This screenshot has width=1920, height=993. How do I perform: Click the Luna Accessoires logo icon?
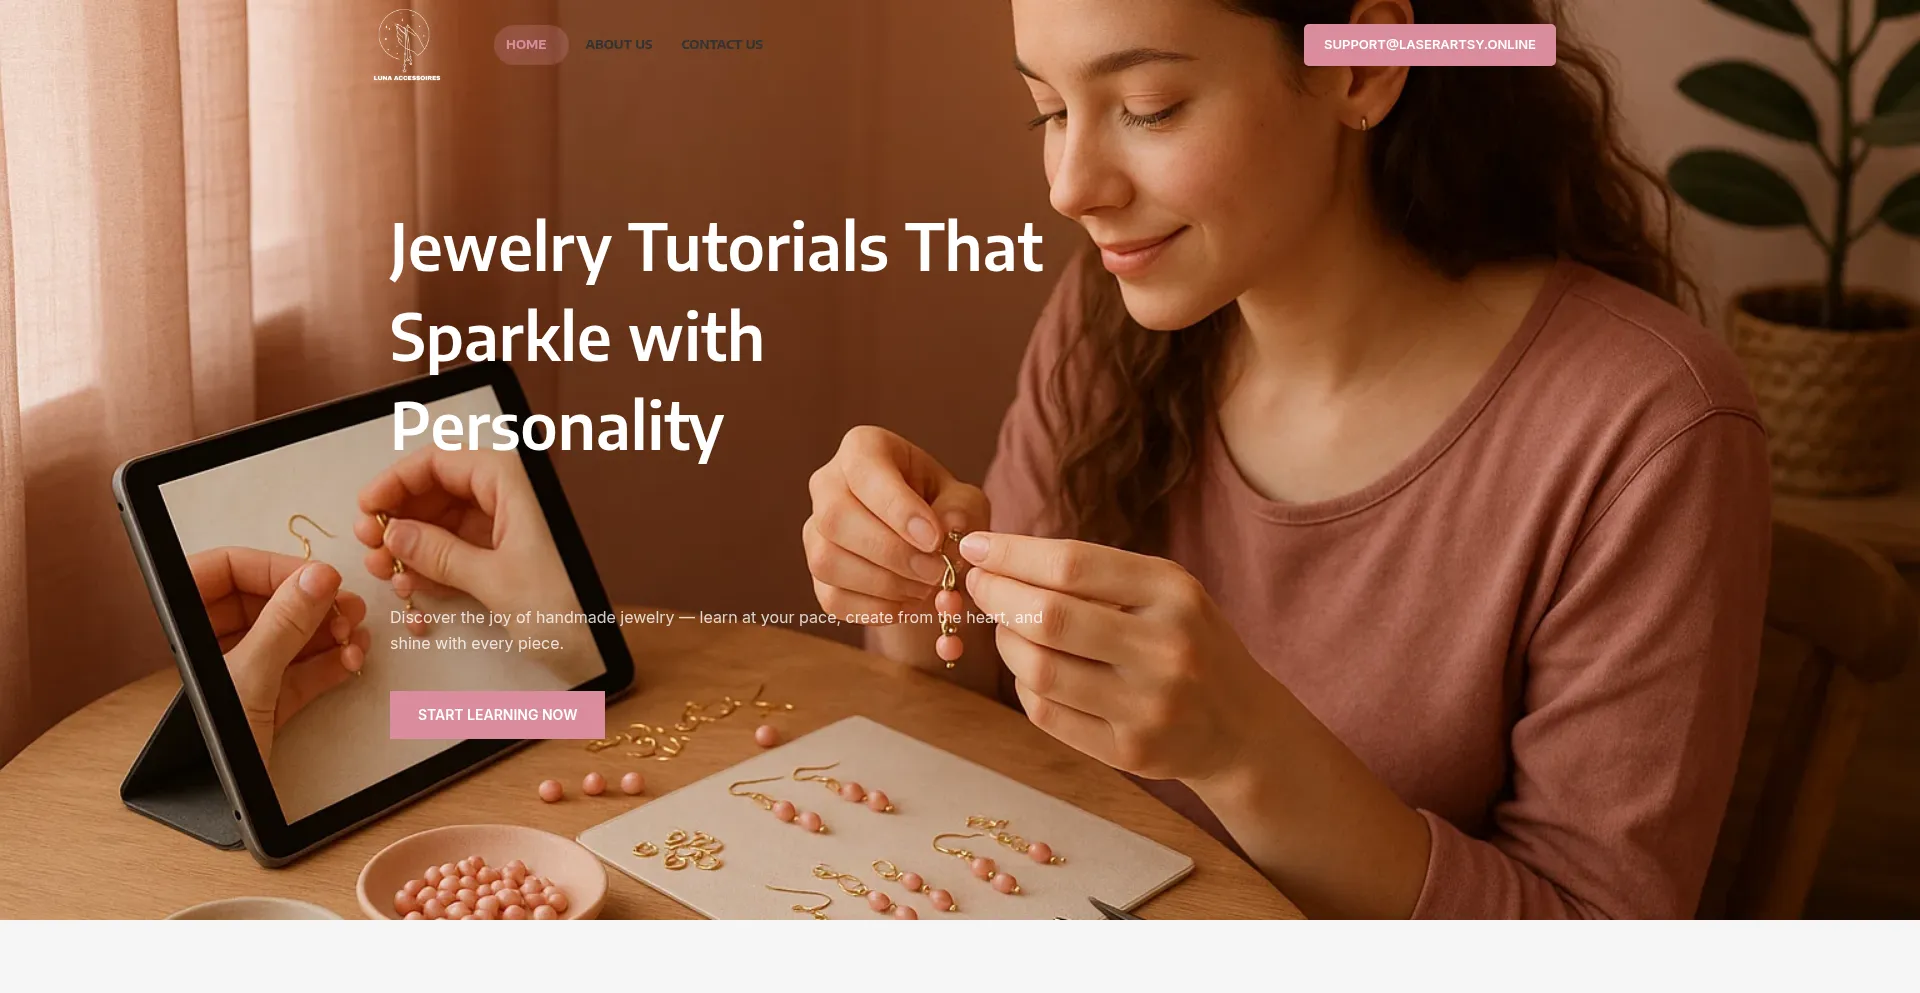tap(405, 40)
